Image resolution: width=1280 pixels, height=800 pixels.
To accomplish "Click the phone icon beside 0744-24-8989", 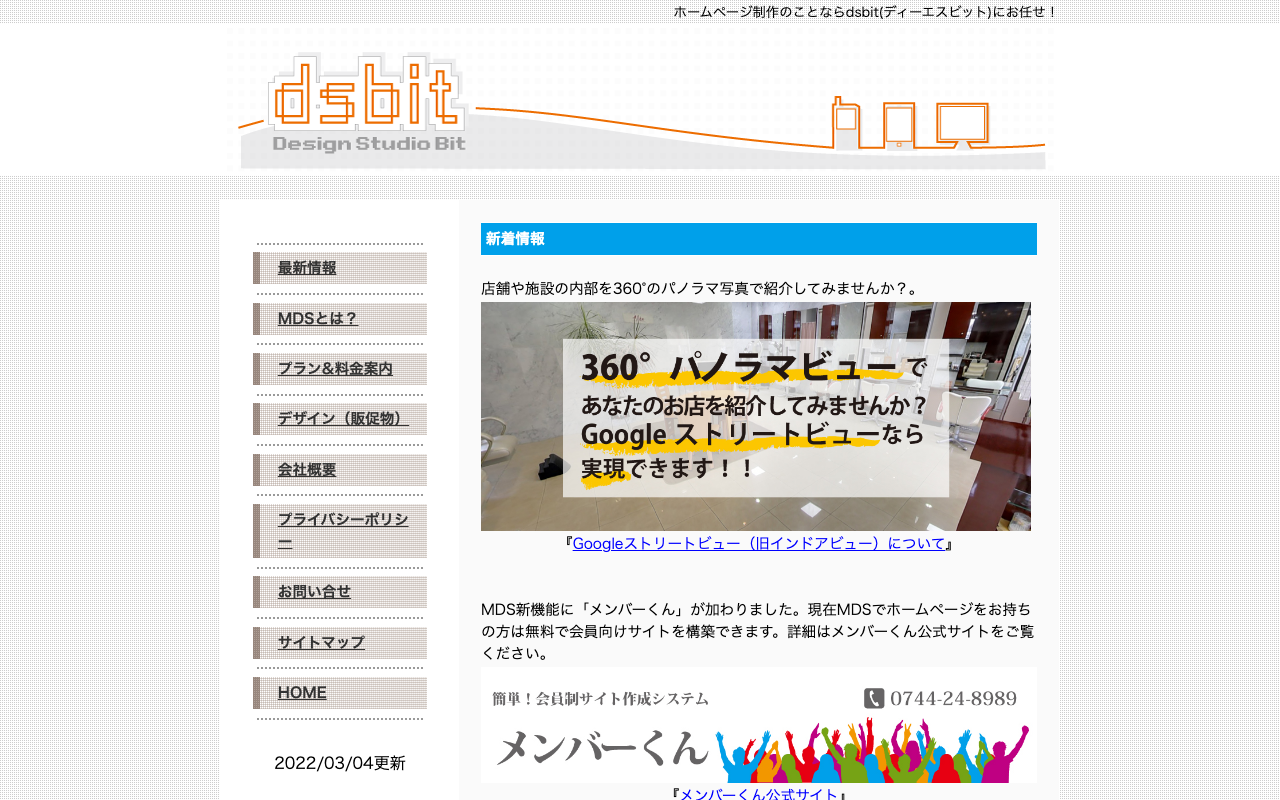I will tap(874, 698).
